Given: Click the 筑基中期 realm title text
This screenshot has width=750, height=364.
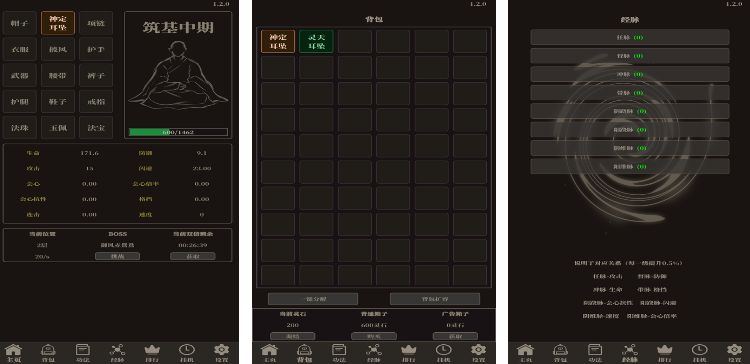Looking at the screenshot, I should point(178,27).
